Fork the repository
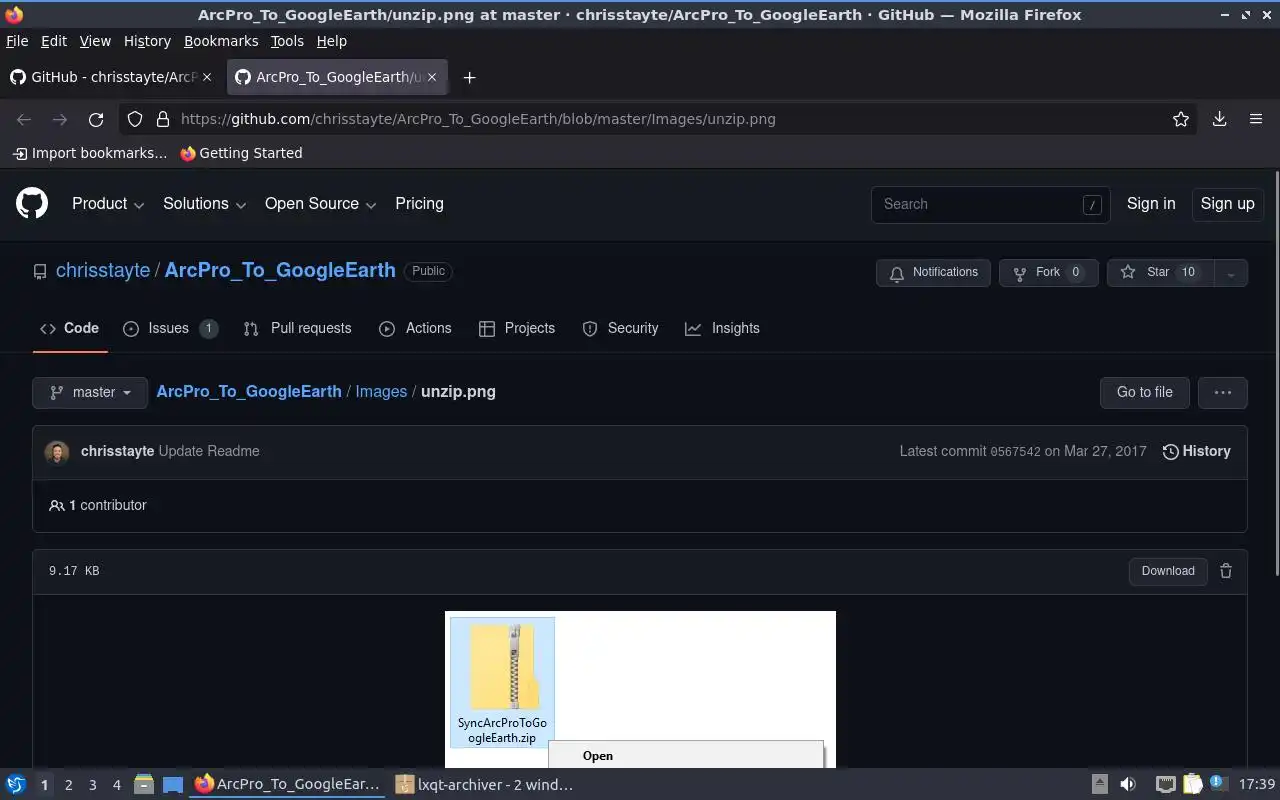 pyautogui.click(x=1048, y=272)
